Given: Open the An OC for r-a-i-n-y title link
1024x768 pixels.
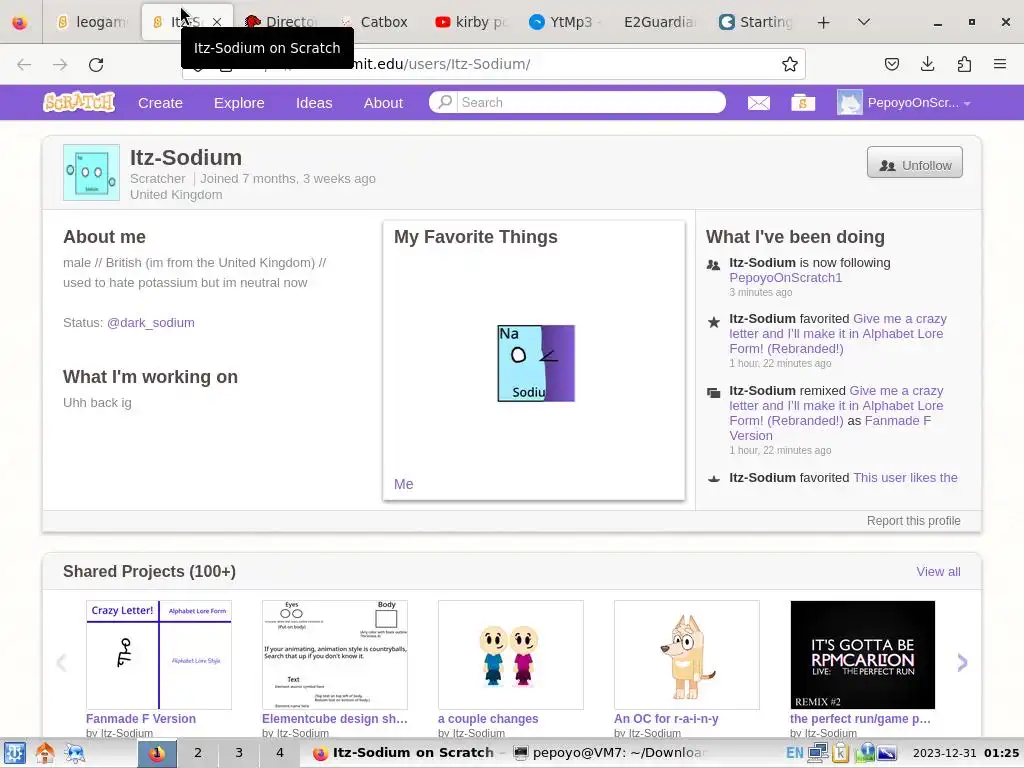Looking at the screenshot, I should point(666,718).
